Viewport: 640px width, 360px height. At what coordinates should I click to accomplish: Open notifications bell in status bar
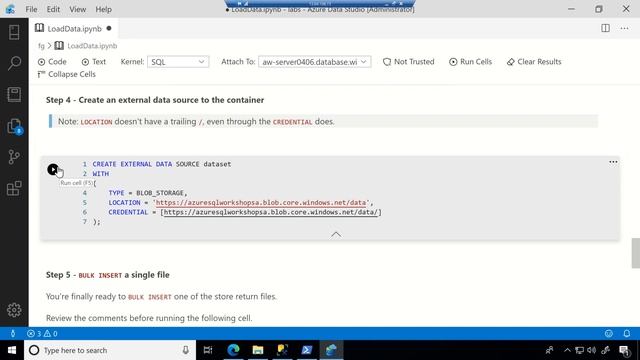point(627,333)
